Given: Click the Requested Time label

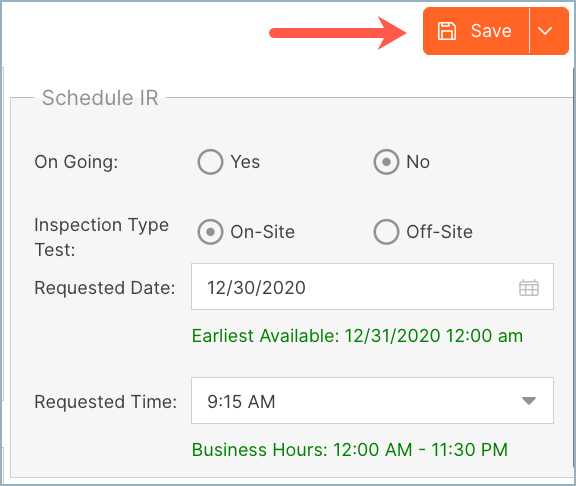Looking at the screenshot, I should point(106,402).
